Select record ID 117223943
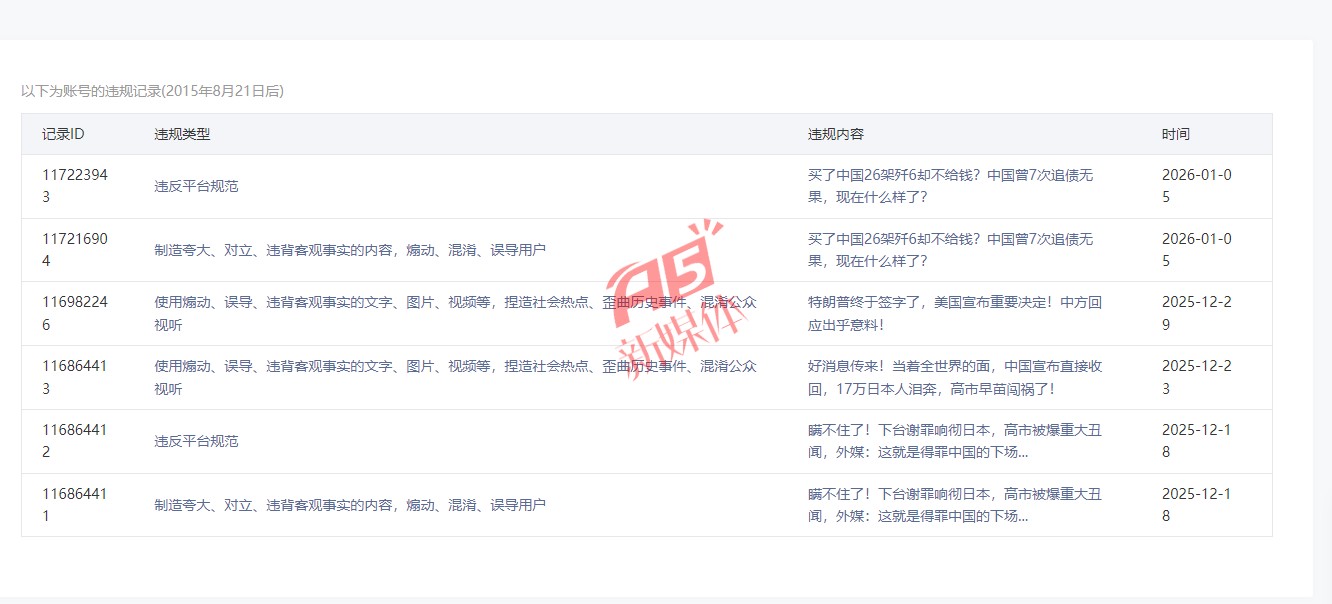Screen dimensions: 1332x604 75,186
